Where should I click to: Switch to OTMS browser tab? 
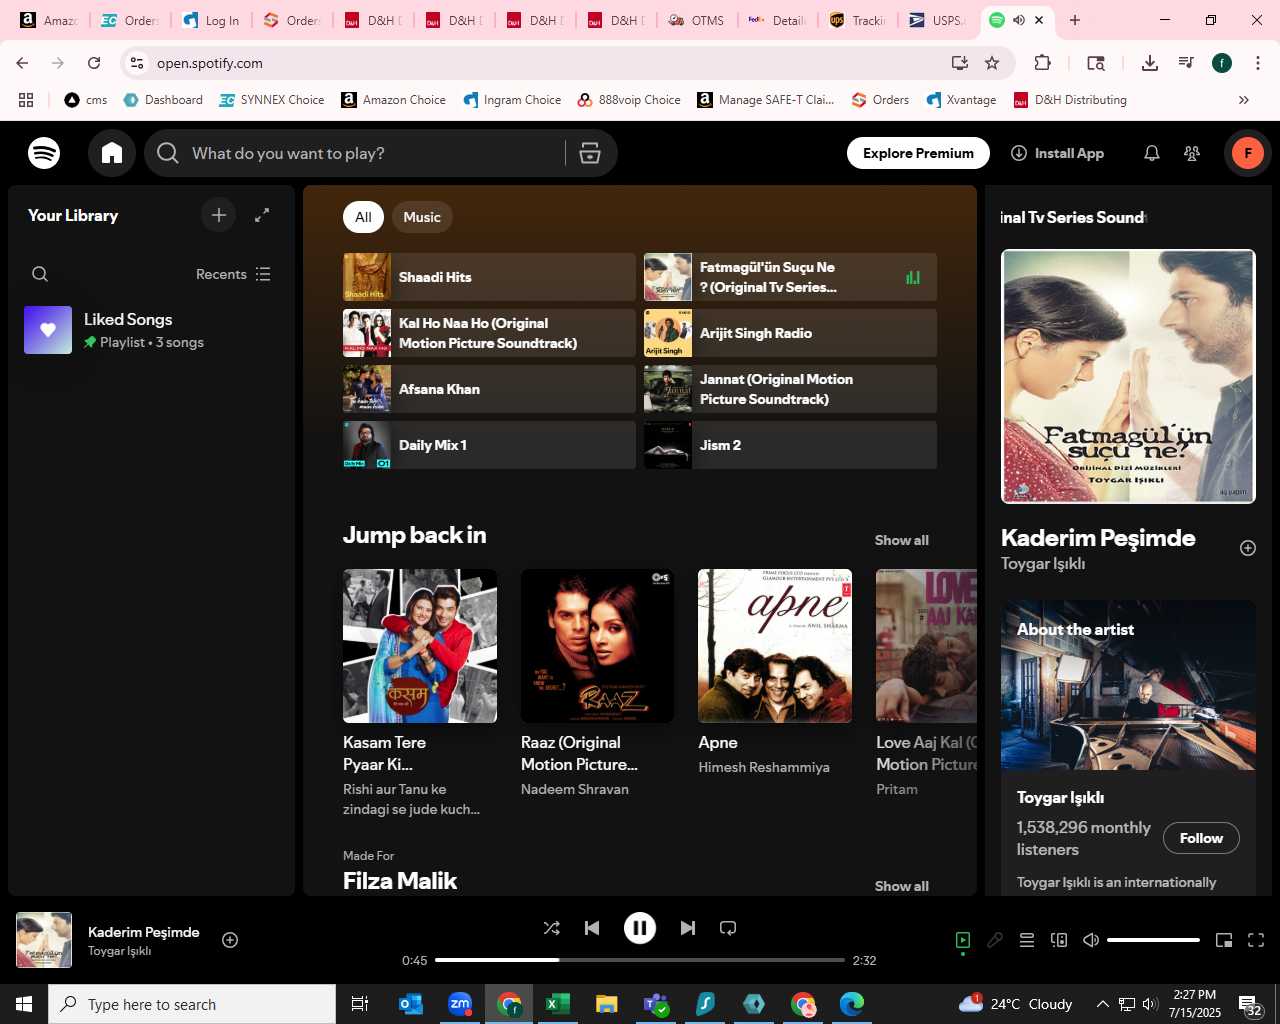pyautogui.click(x=697, y=20)
